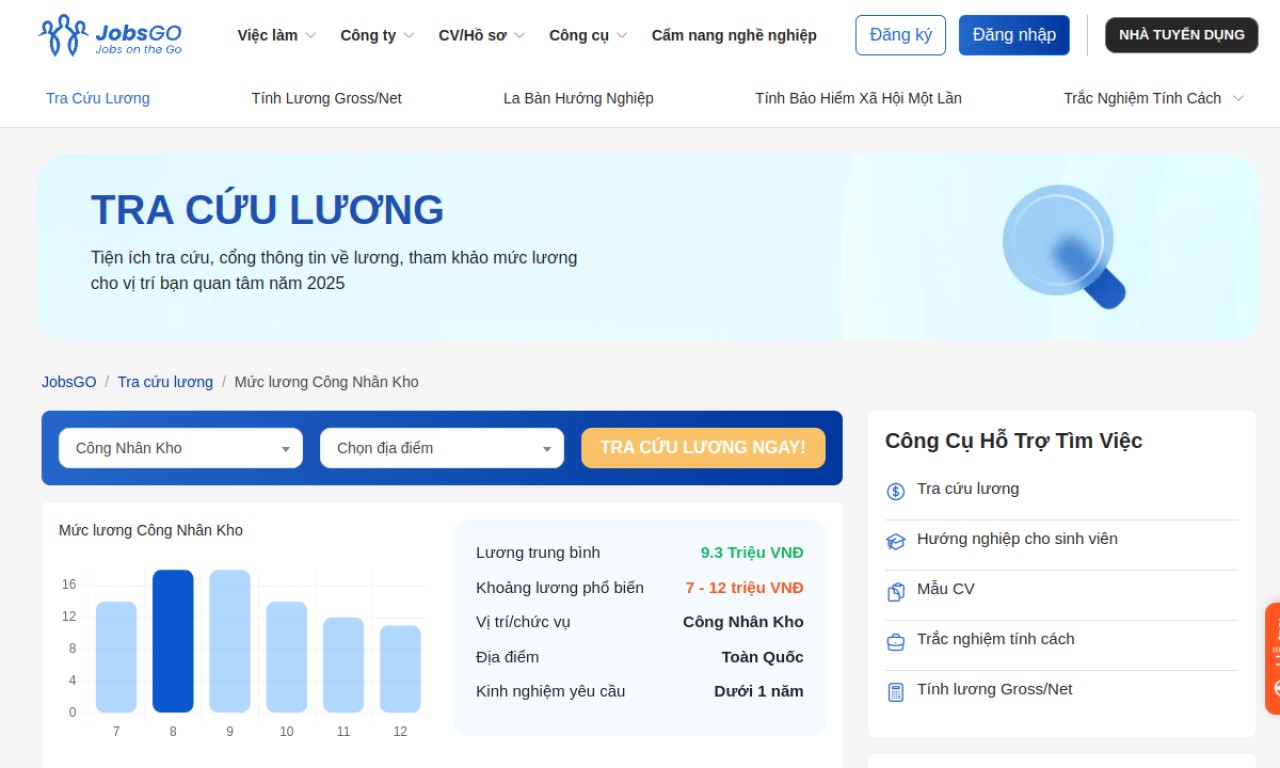Click the briefcase icon for Trắc nghiệm tính cách
Viewport: 1280px width, 768px height.
click(x=895, y=641)
